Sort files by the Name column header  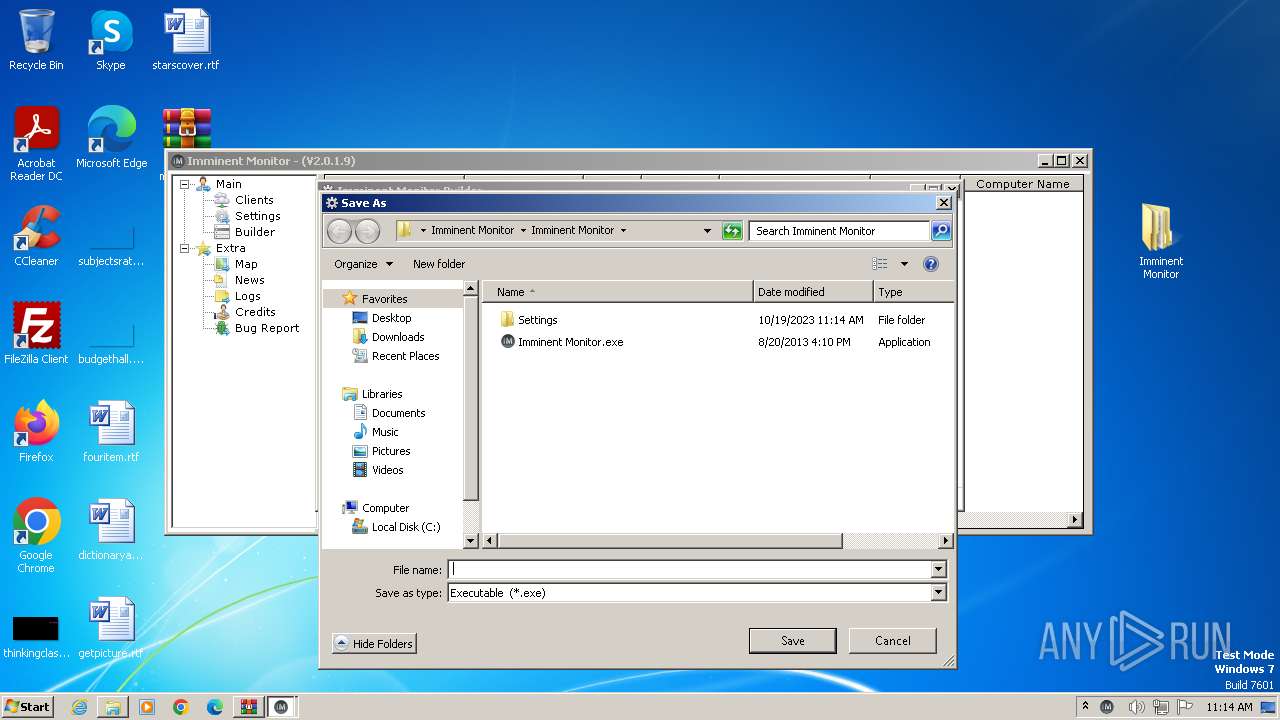[618, 292]
